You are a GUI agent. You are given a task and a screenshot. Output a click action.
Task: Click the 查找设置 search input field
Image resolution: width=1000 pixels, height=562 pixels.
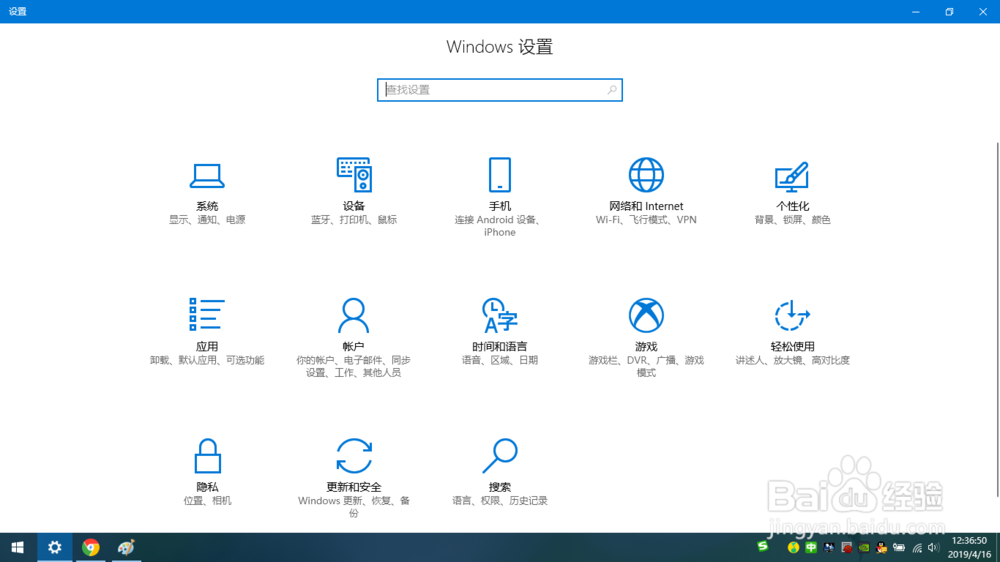(x=499, y=90)
